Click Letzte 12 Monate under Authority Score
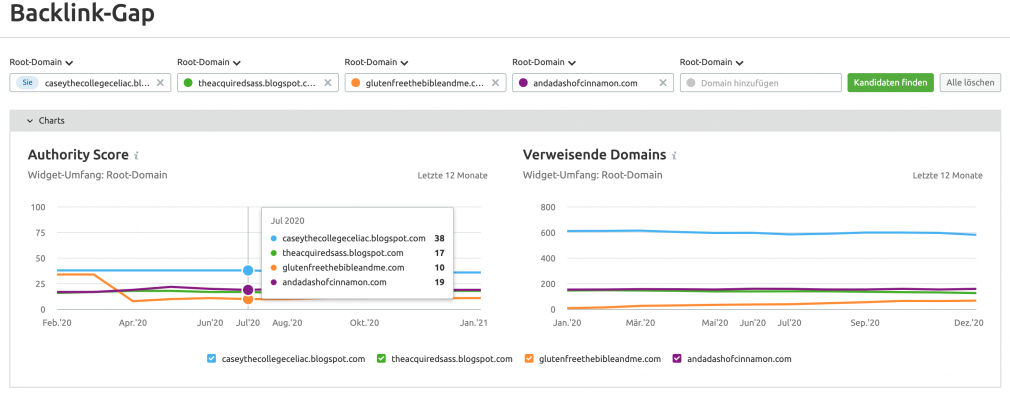 [x=452, y=176]
